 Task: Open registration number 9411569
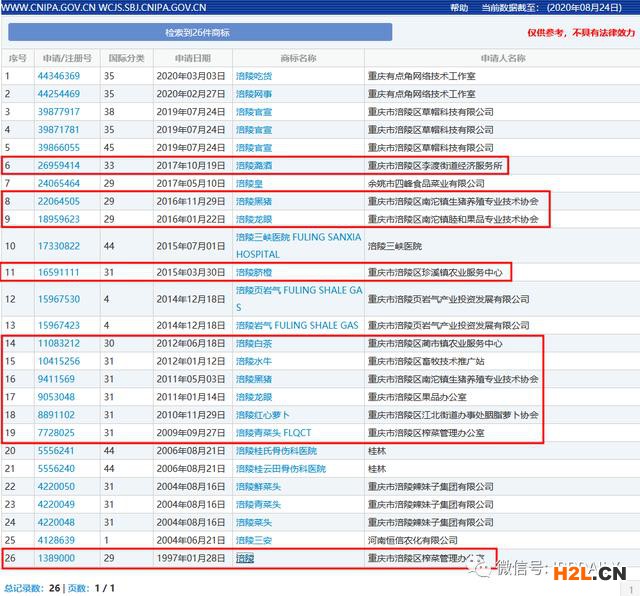pyautogui.click(x=56, y=379)
